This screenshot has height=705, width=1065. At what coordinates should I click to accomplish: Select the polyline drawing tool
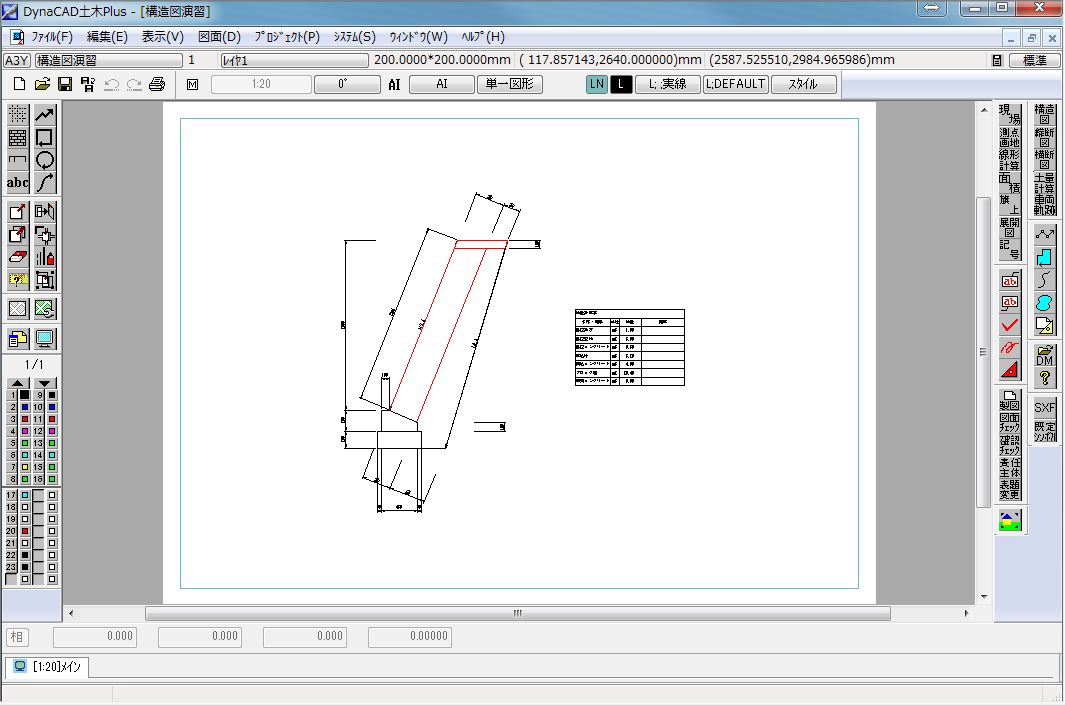click(45, 115)
